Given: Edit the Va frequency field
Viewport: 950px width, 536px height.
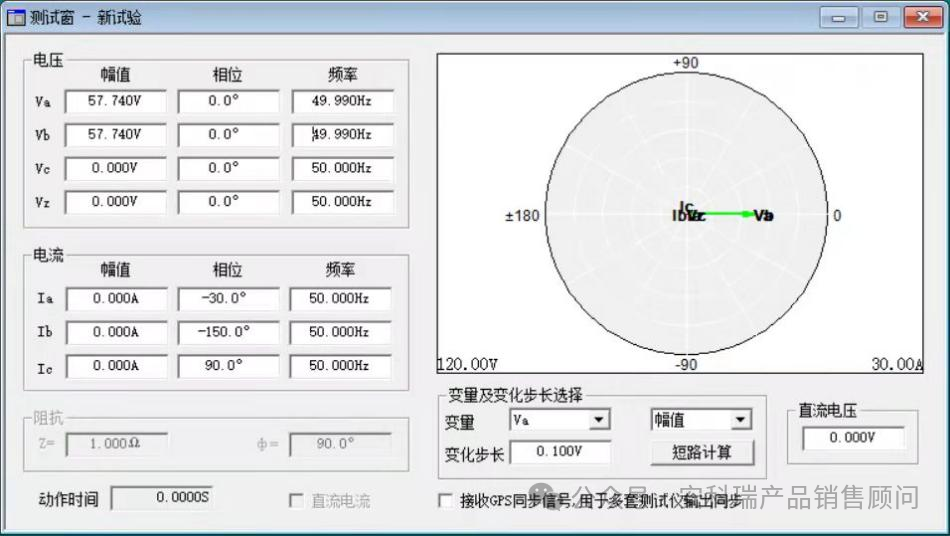Looking at the screenshot, I should click(x=342, y=101).
